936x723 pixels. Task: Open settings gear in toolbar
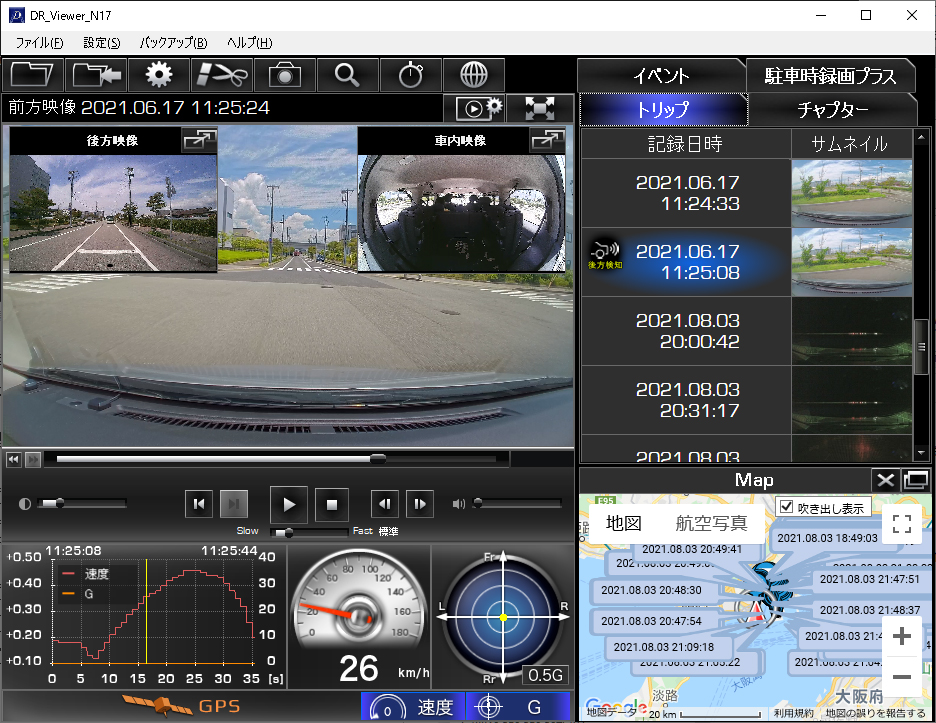[x=159, y=75]
